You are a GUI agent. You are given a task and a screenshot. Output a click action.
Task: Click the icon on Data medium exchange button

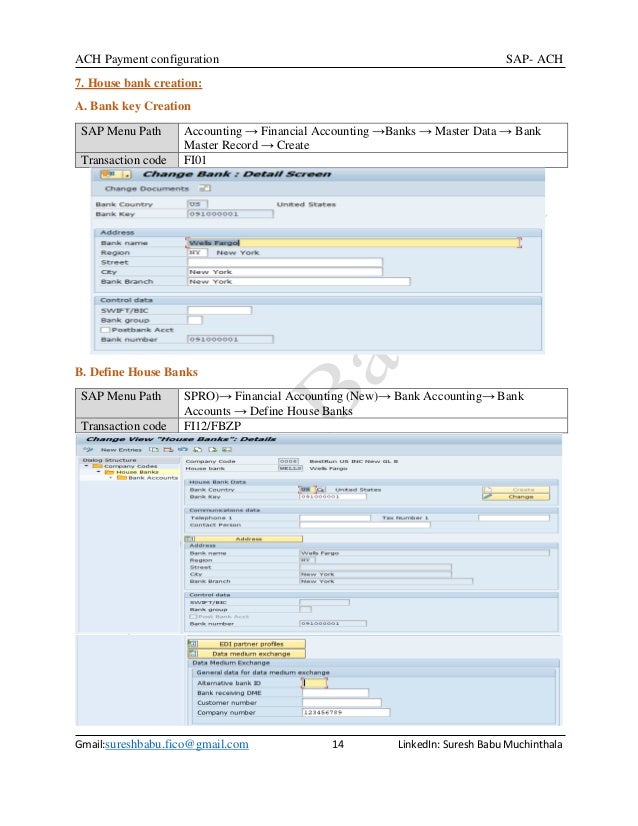click(193, 654)
